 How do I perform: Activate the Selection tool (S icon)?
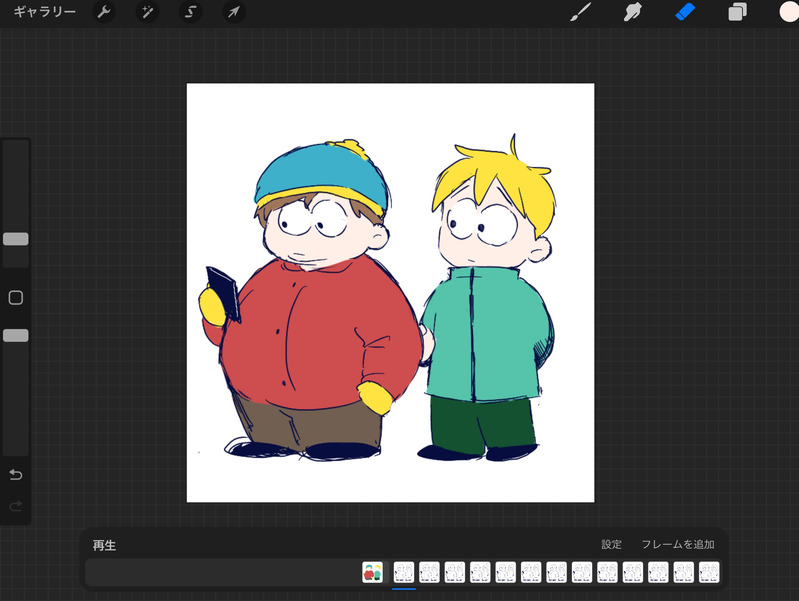(191, 12)
